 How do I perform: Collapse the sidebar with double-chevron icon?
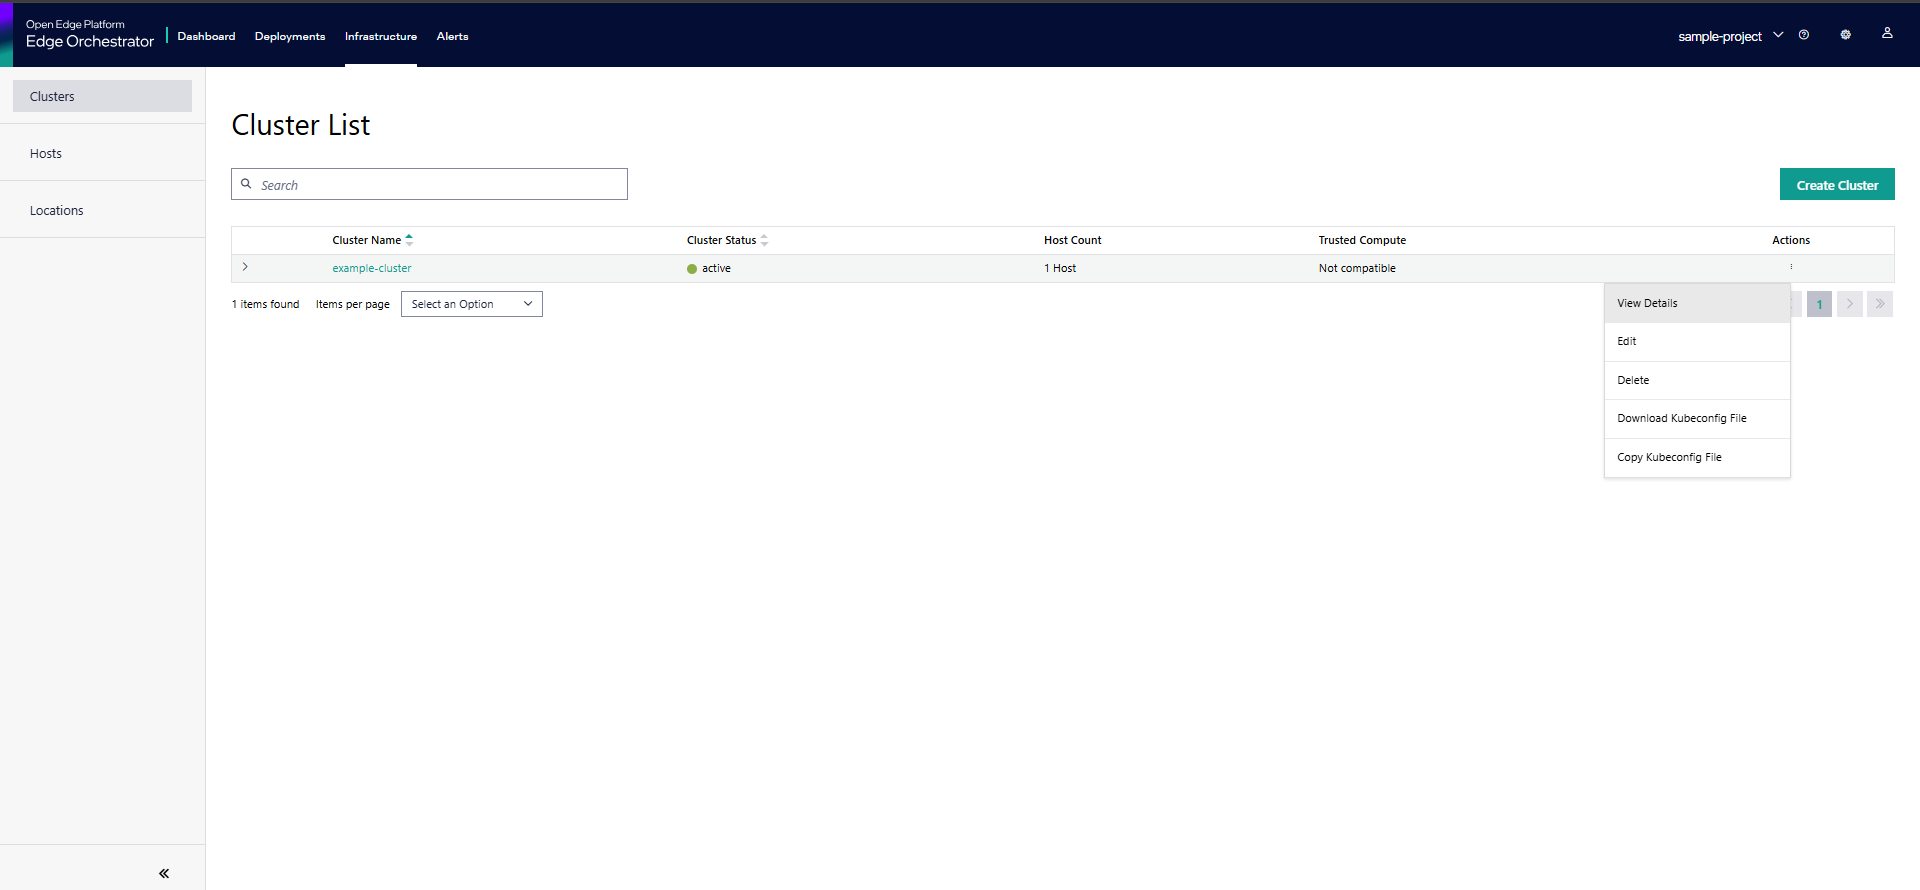click(164, 873)
